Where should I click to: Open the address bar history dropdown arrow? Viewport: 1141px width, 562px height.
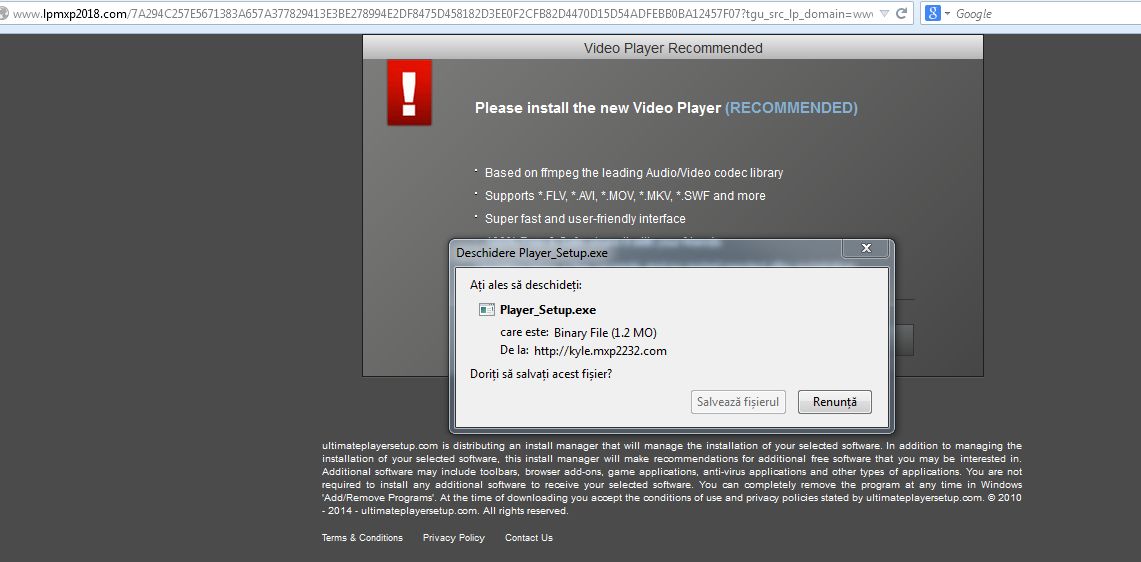(x=884, y=13)
